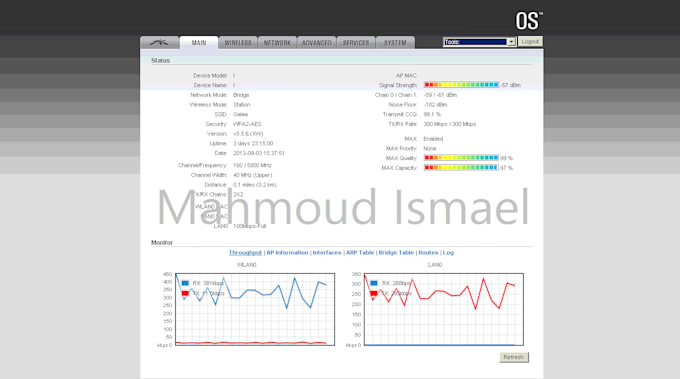
Task: Open the Routes link
Action: [428, 252]
